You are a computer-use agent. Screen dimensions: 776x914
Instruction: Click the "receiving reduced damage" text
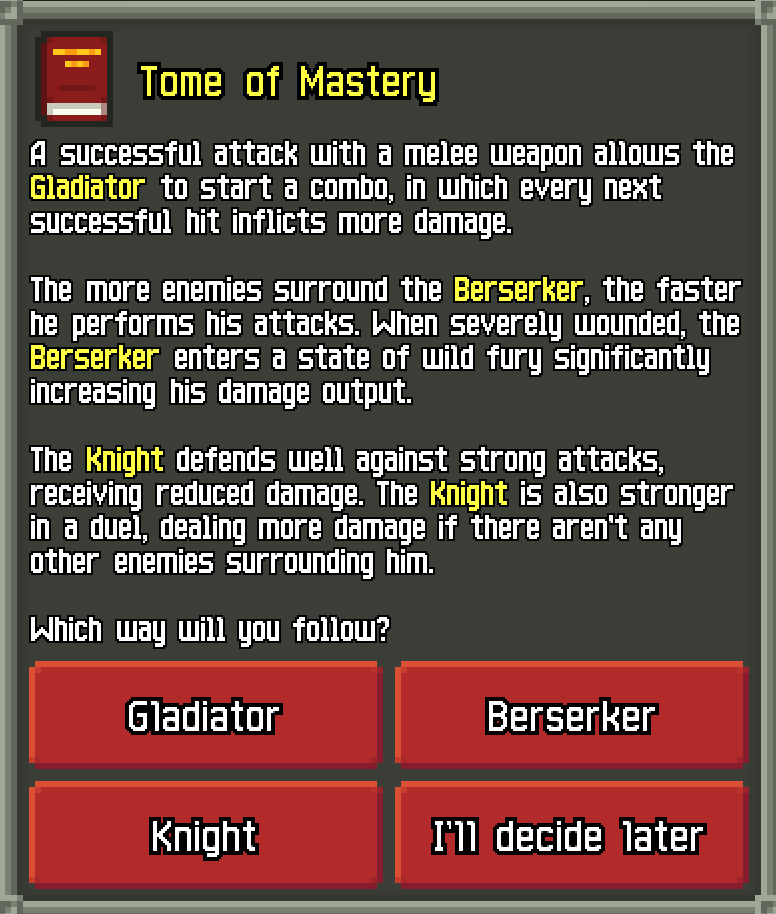tap(197, 494)
